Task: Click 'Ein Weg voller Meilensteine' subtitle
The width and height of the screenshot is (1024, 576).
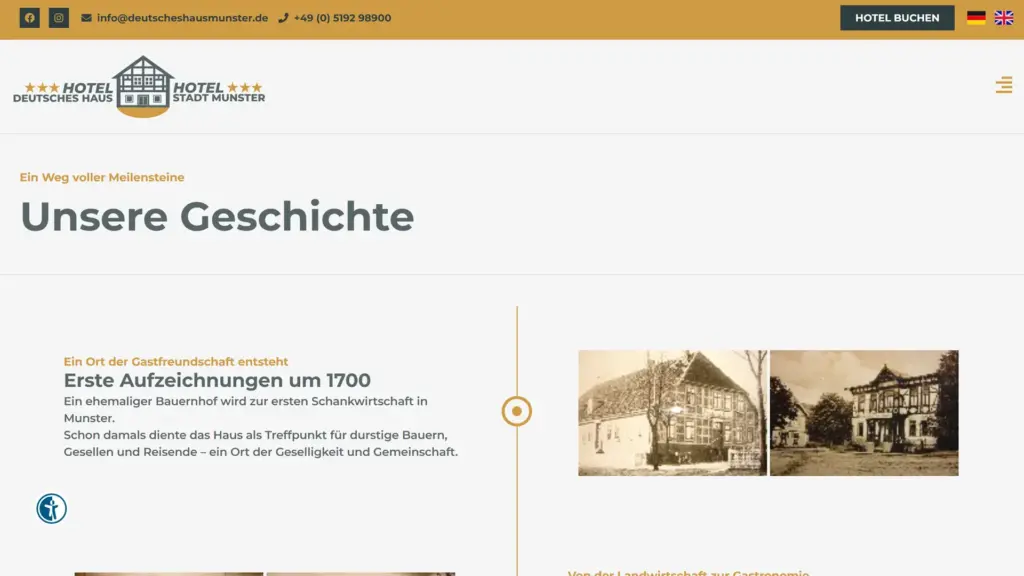Action: [x=102, y=177]
